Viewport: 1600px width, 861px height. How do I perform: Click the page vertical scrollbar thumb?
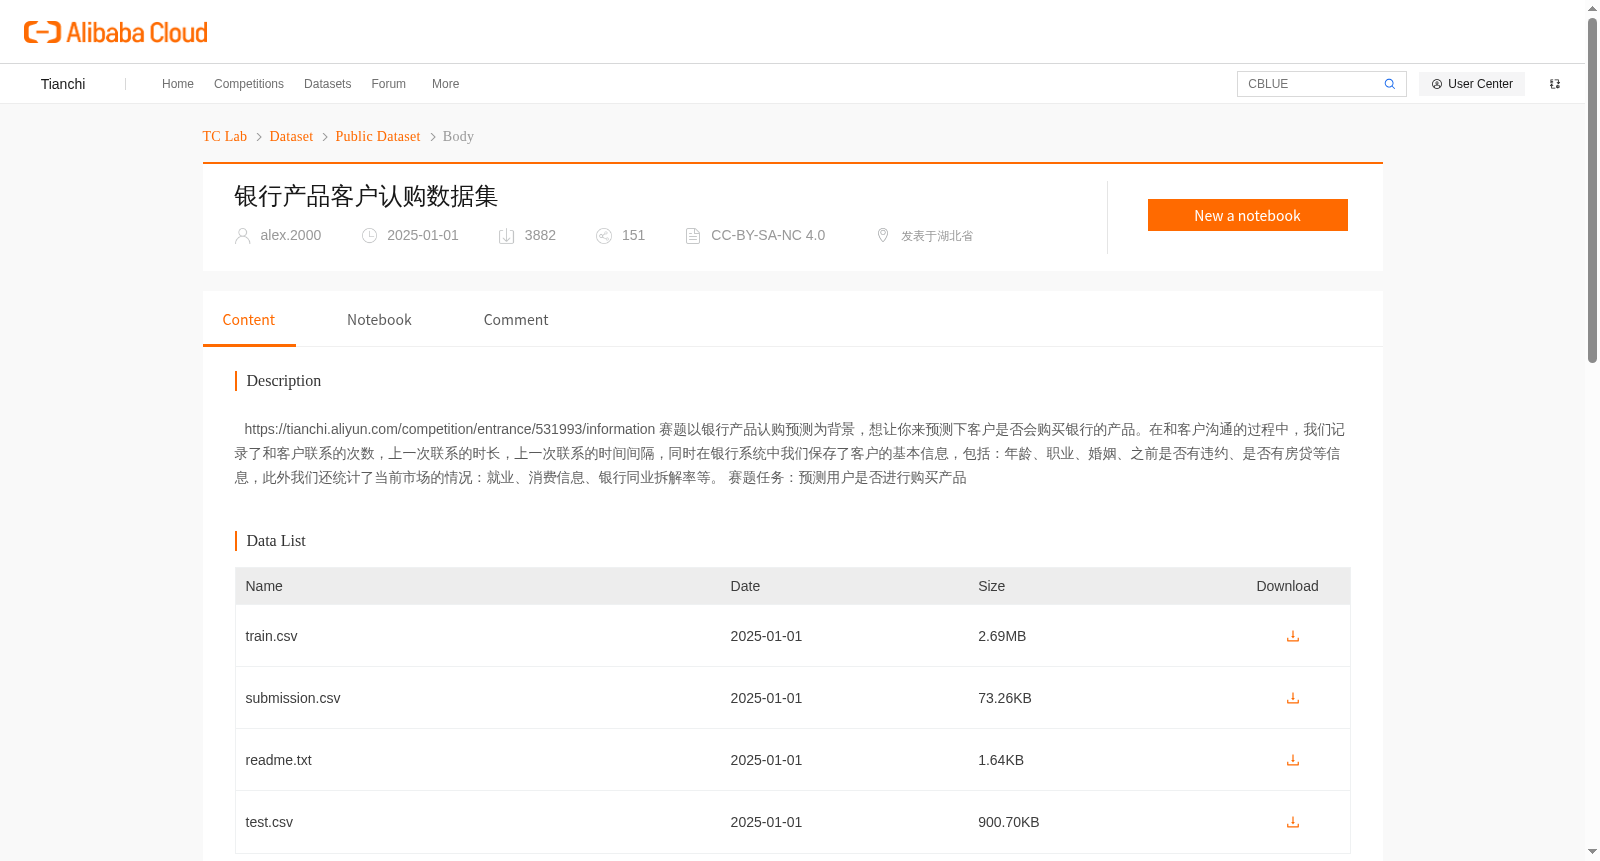pos(1592,190)
